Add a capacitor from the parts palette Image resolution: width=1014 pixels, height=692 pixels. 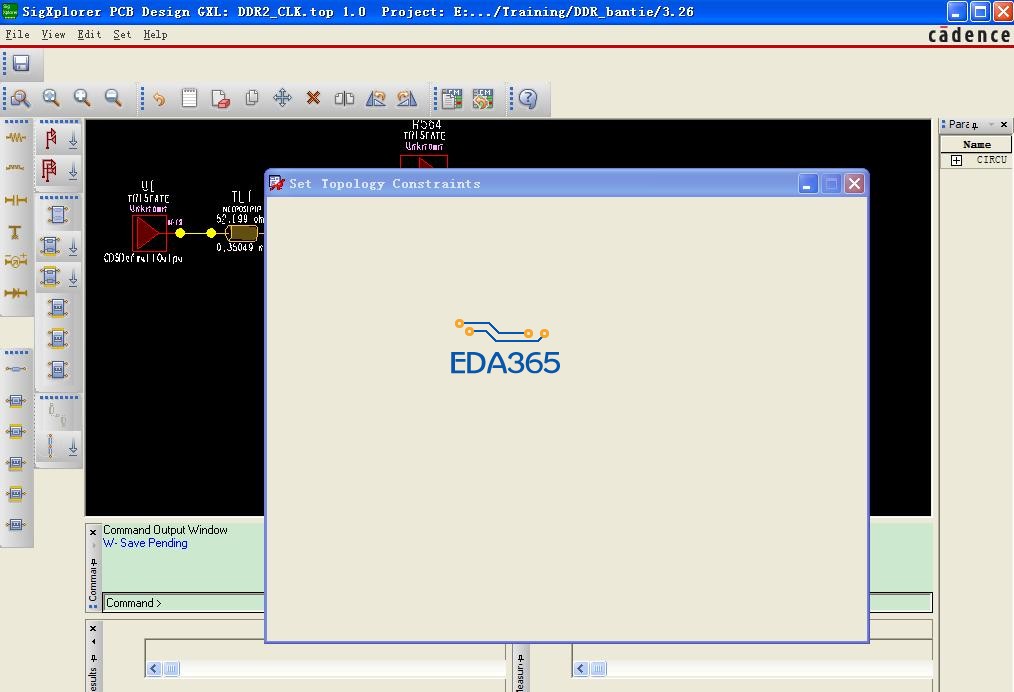(x=16, y=200)
